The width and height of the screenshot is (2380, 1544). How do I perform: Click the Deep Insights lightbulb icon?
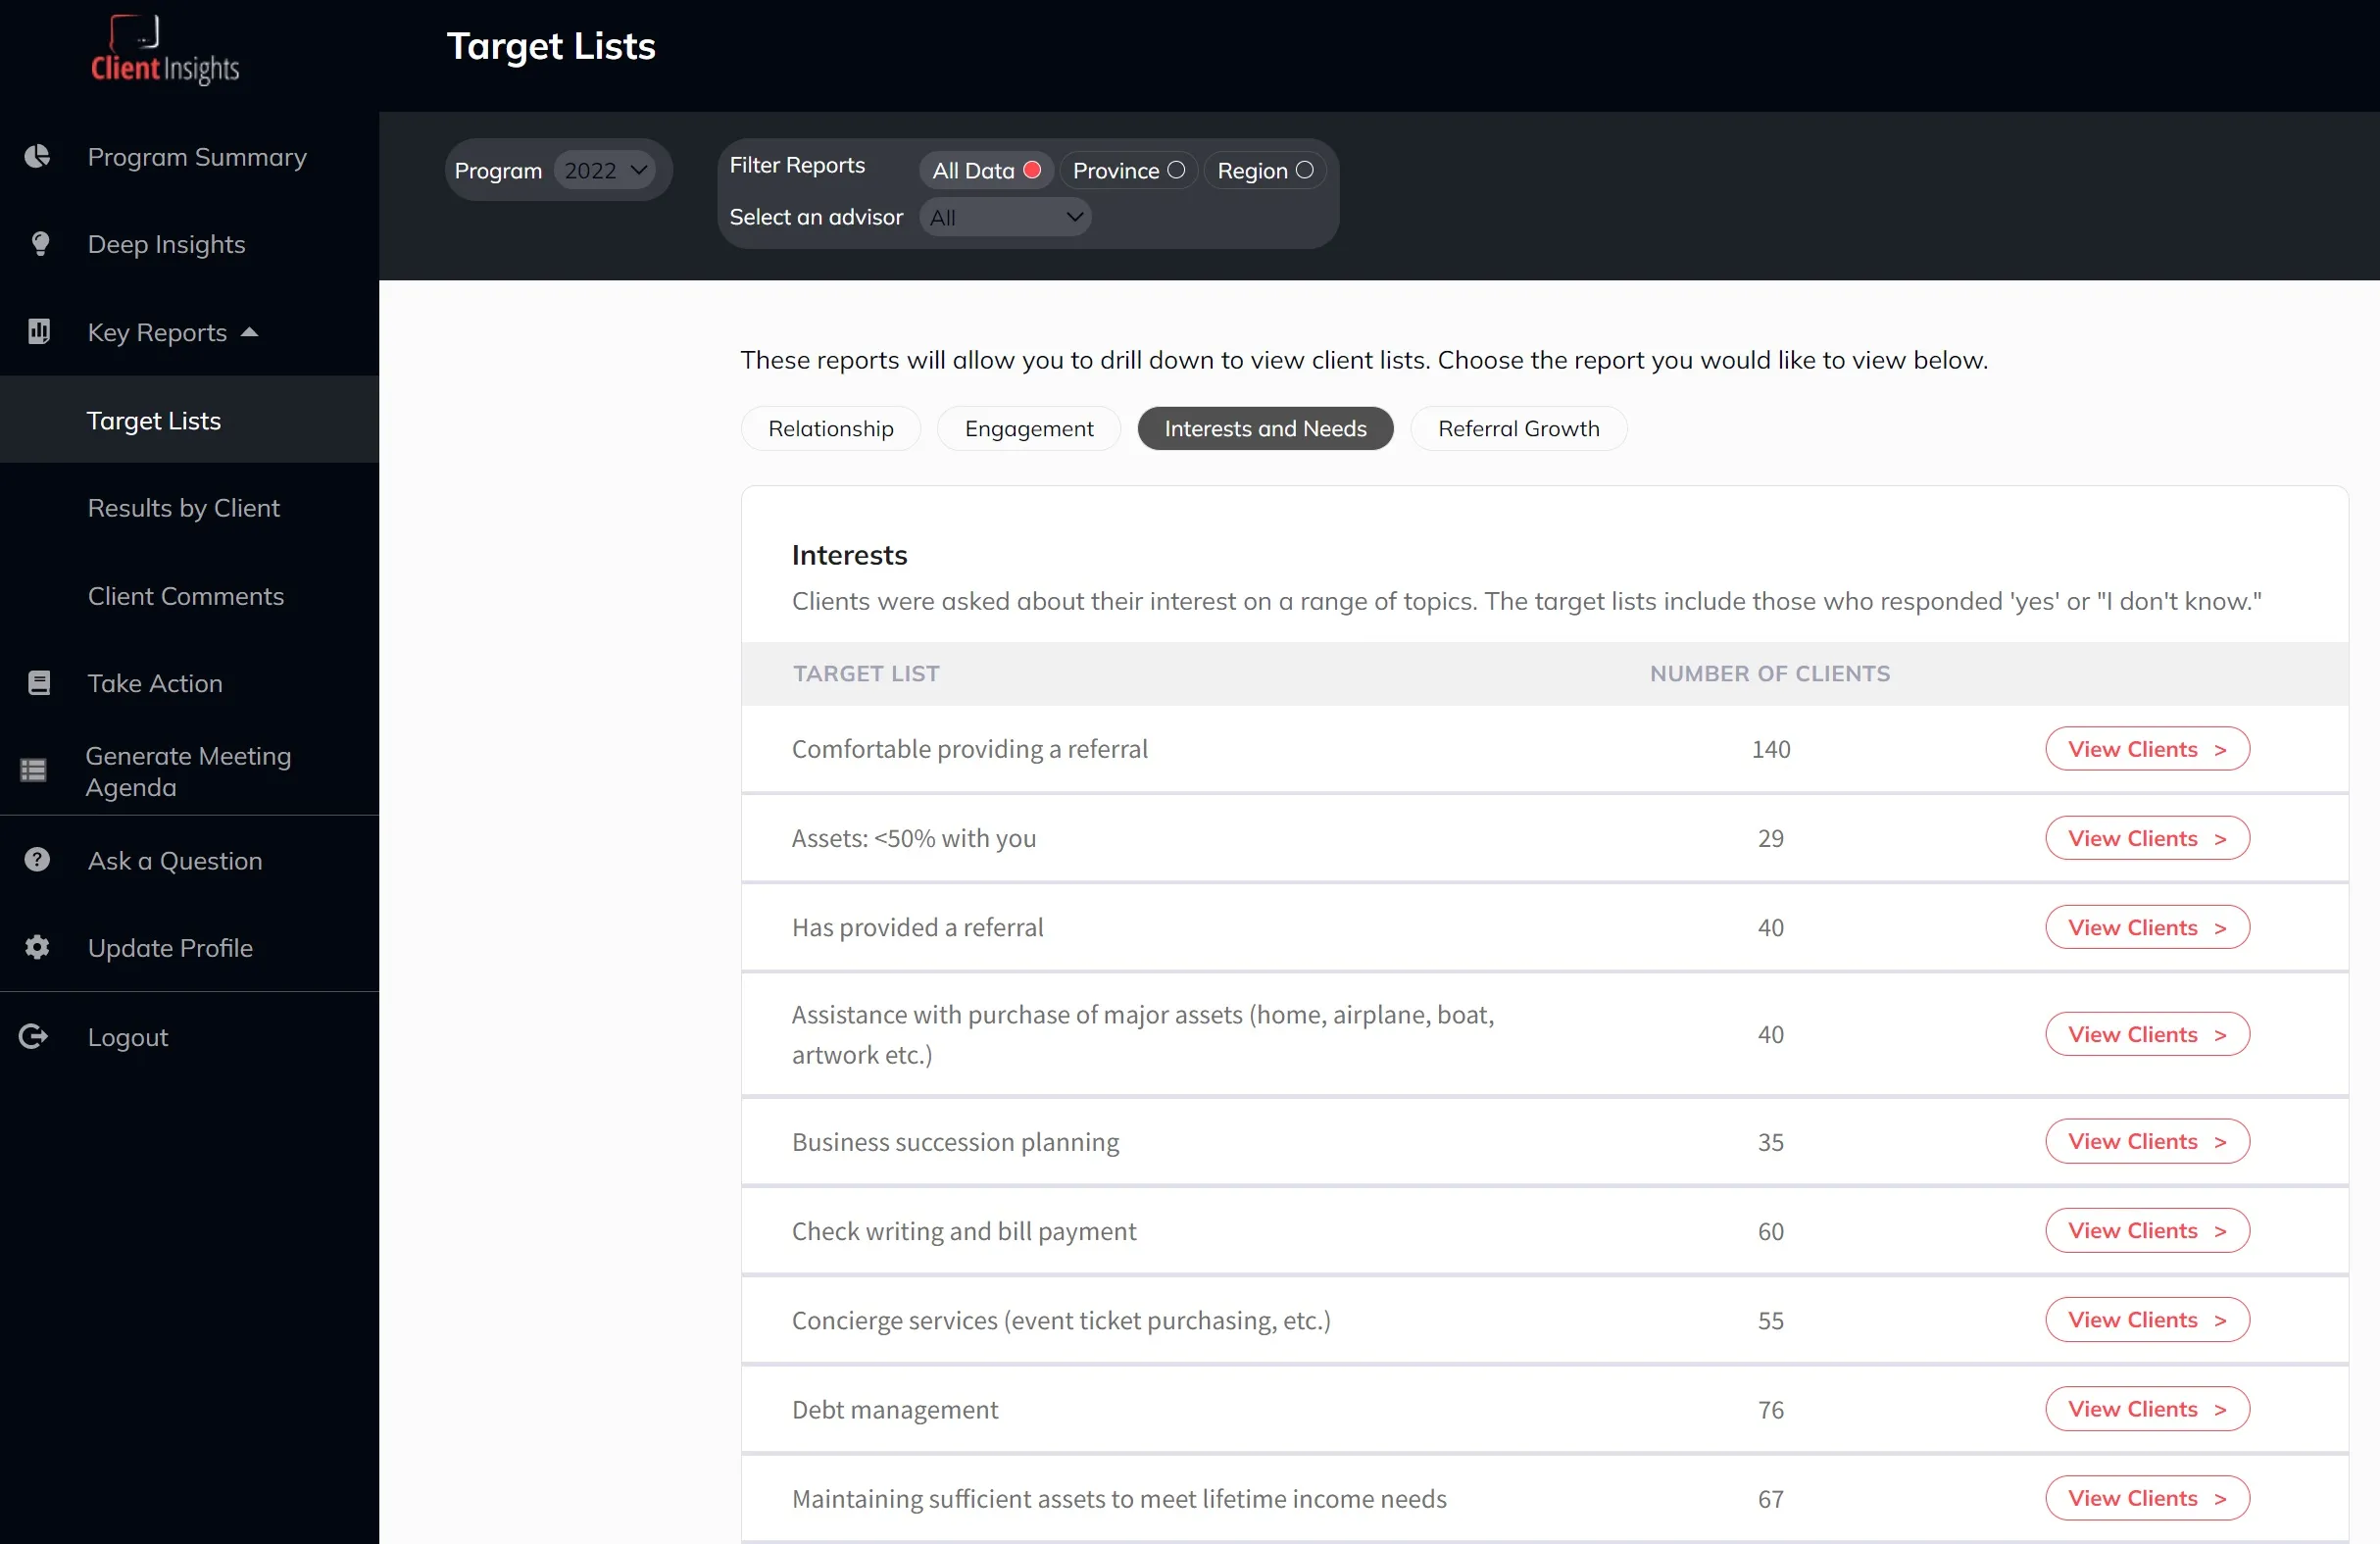click(x=40, y=244)
